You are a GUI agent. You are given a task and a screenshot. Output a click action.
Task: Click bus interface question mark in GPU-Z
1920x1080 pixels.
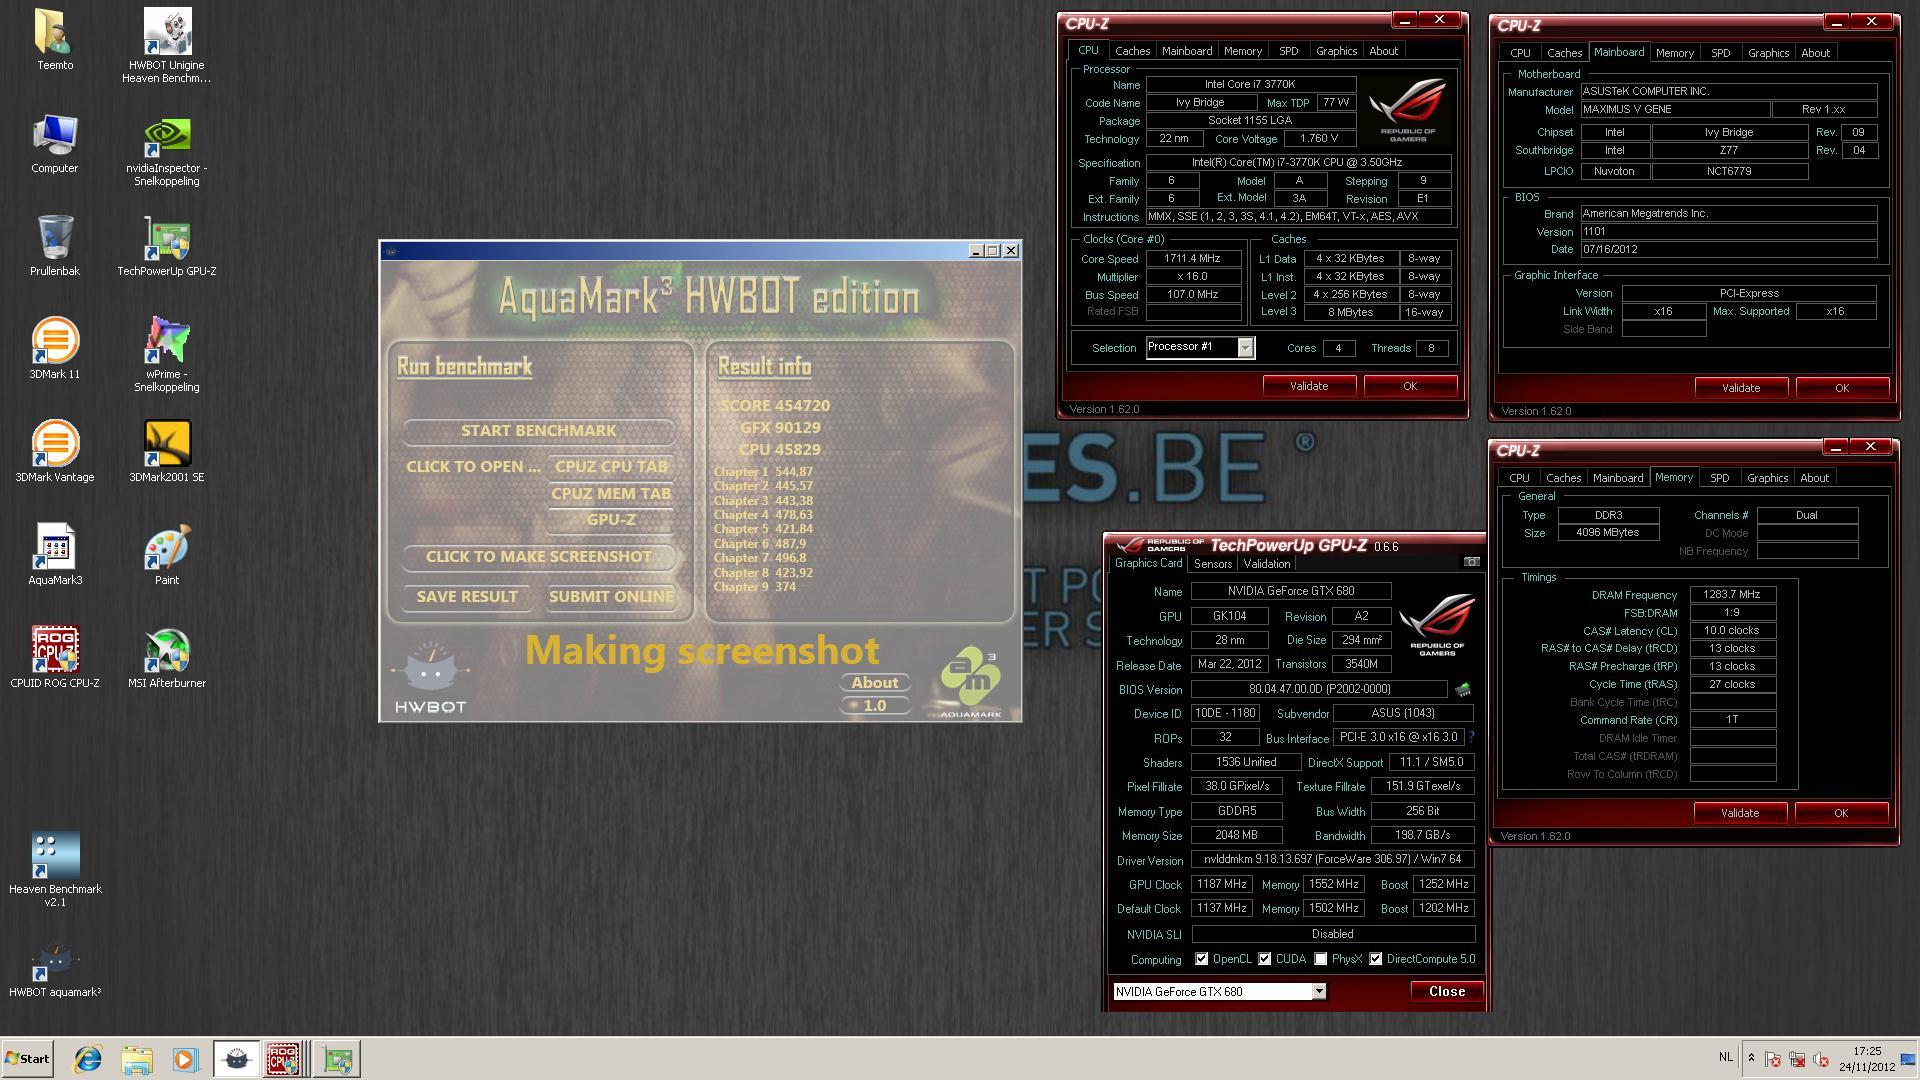pyautogui.click(x=1471, y=738)
